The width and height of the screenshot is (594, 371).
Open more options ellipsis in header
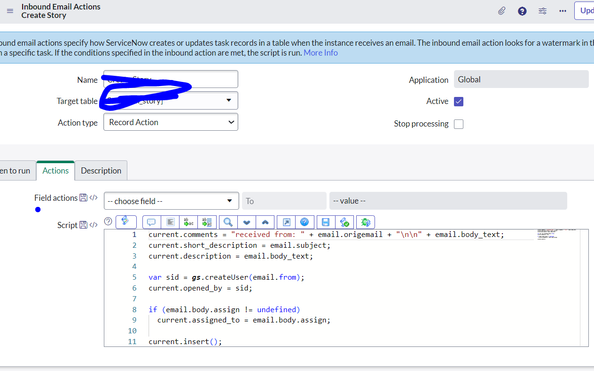pyautogui.click(x=563, y=11)
